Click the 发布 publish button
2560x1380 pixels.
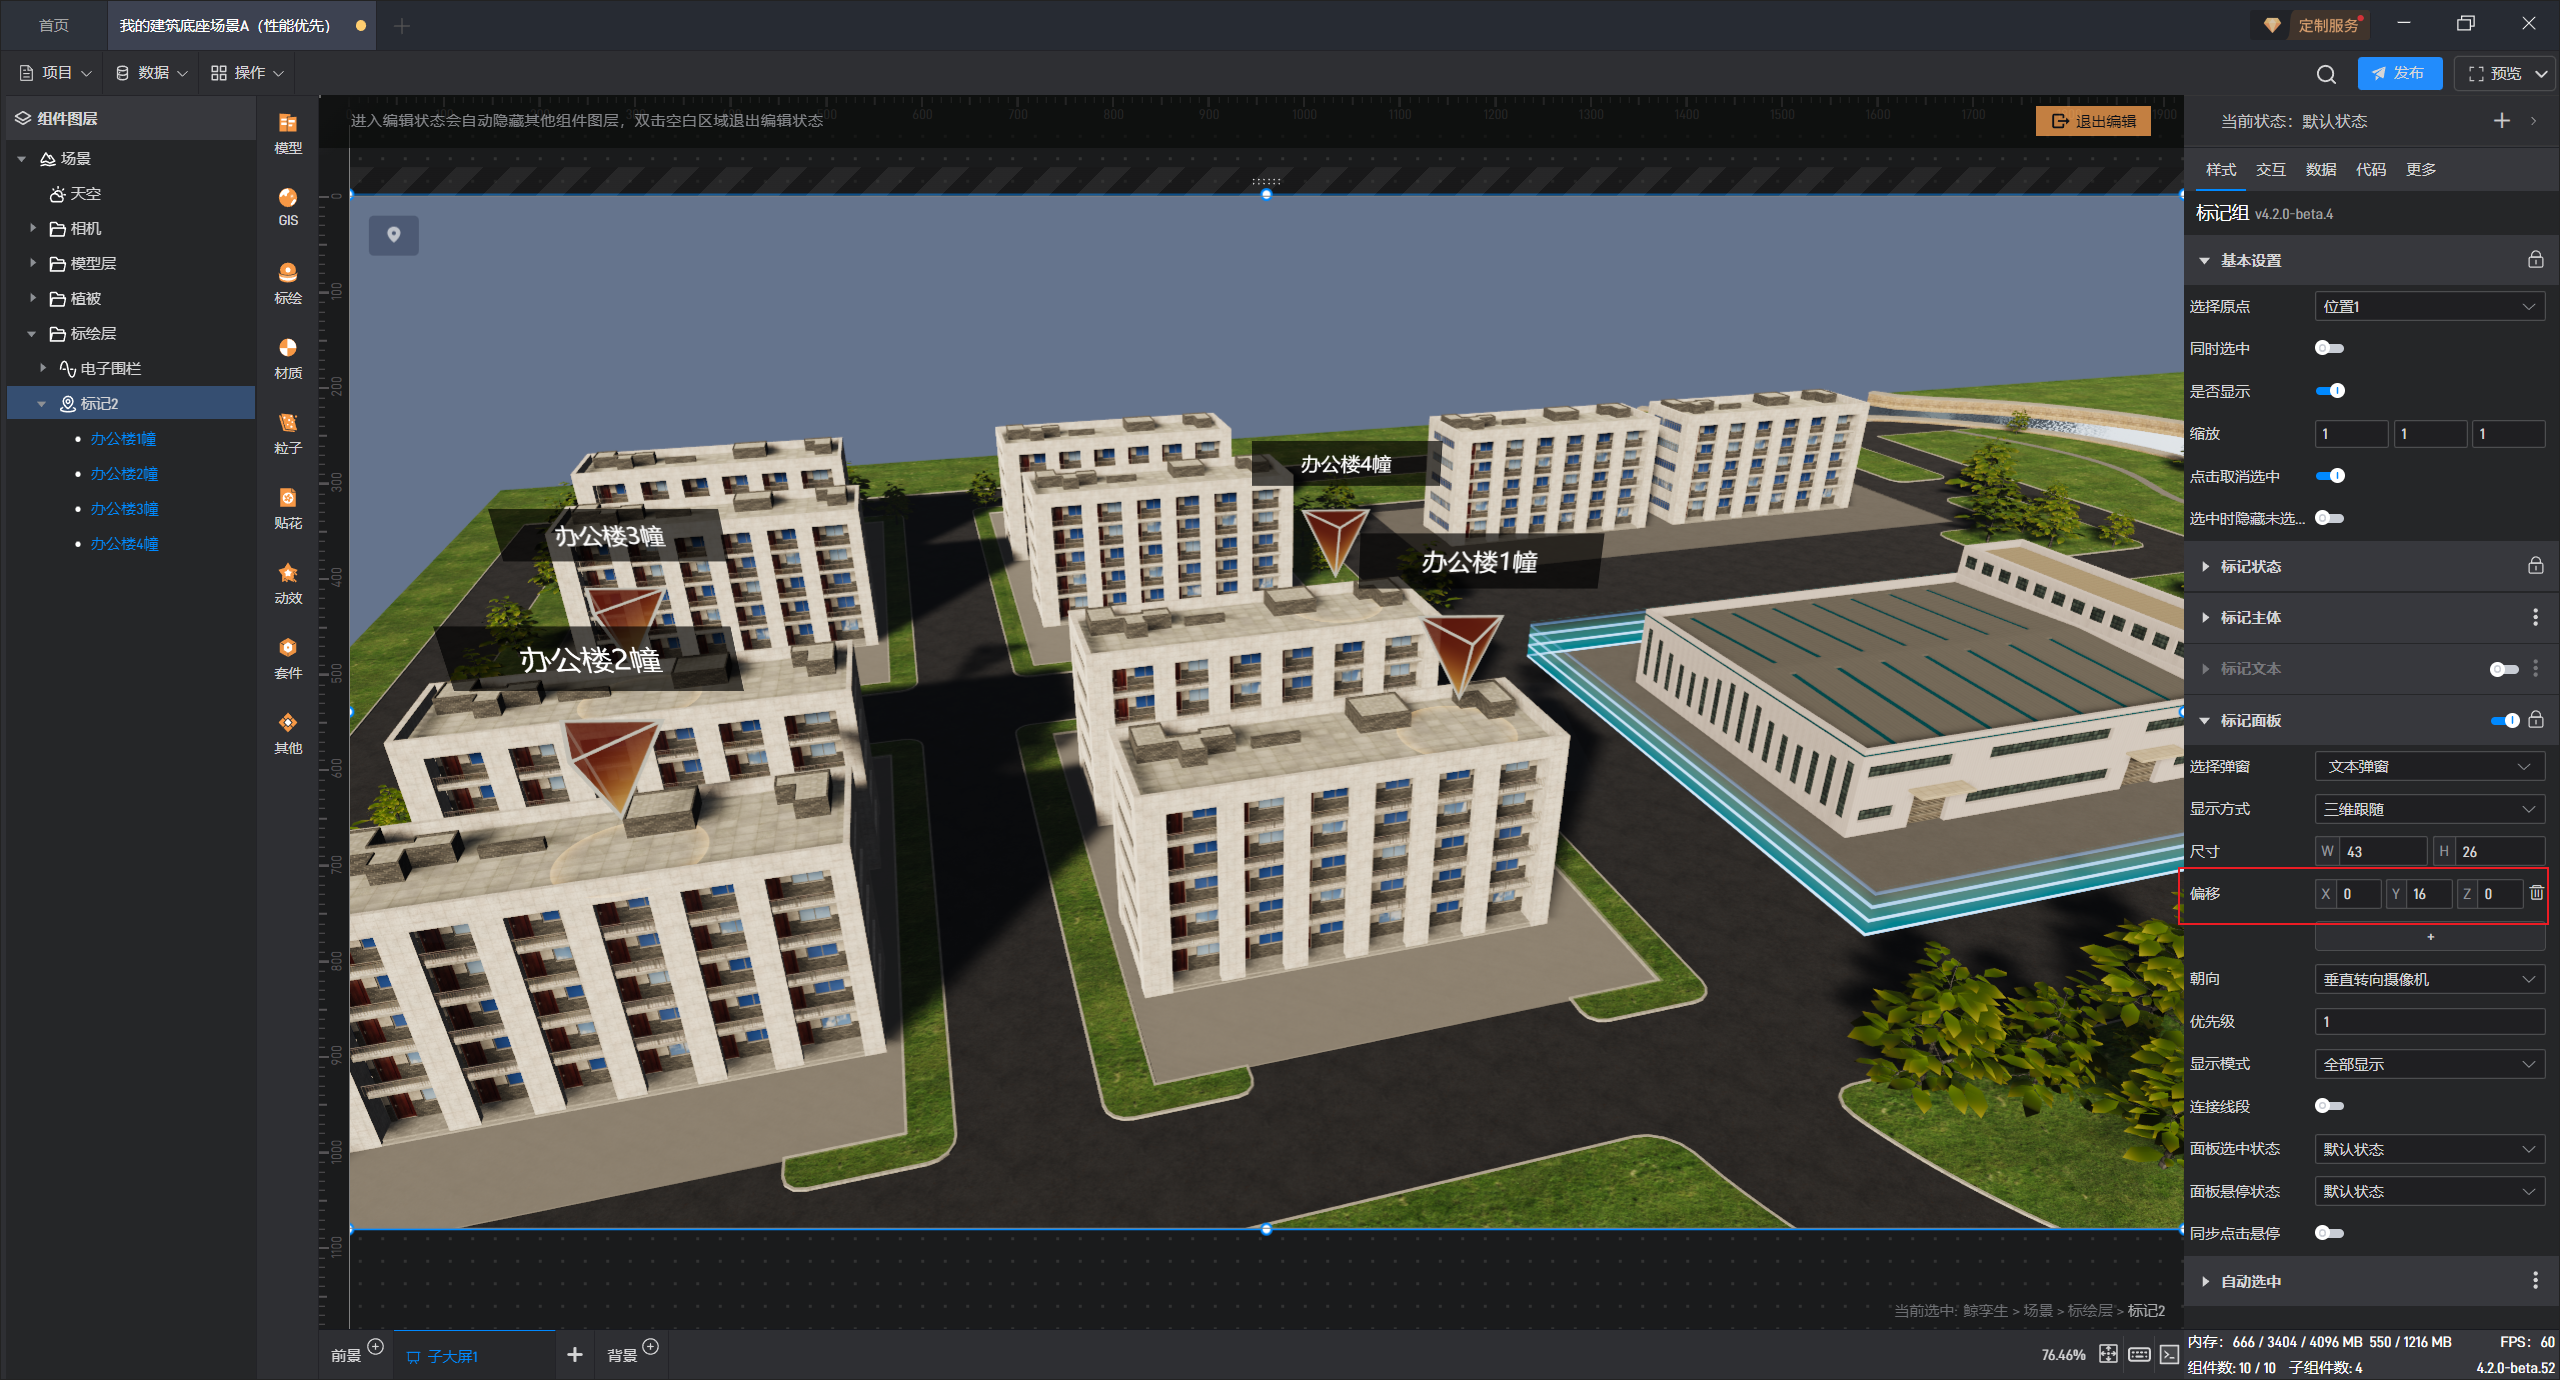(2398, 73)
